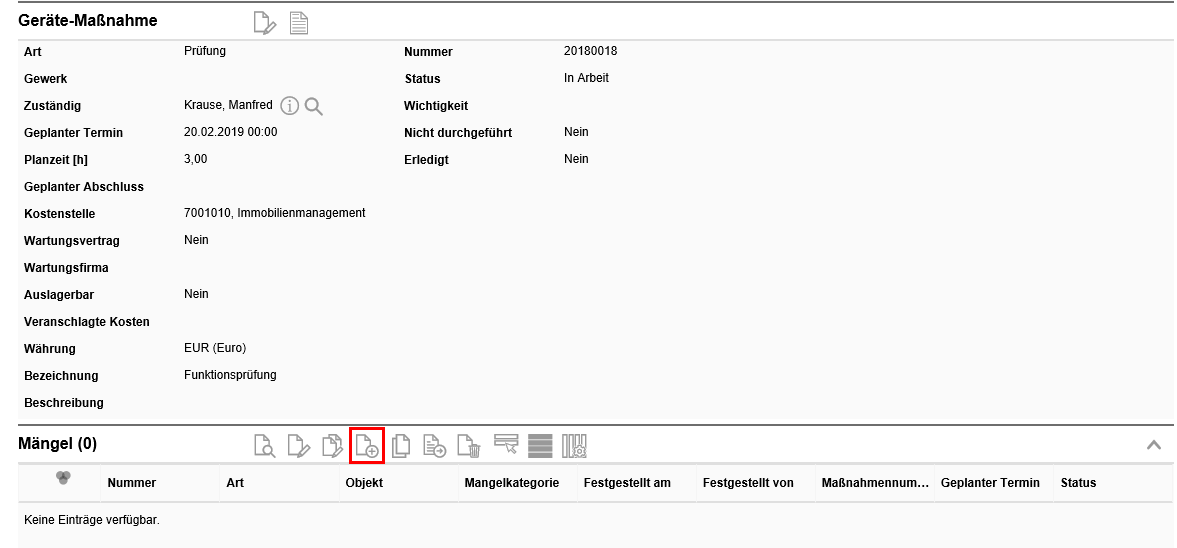1177x548 pixels.
Task: Click the magnifier icon next to Krause, Manfred
Action: (x=314, y=106)
